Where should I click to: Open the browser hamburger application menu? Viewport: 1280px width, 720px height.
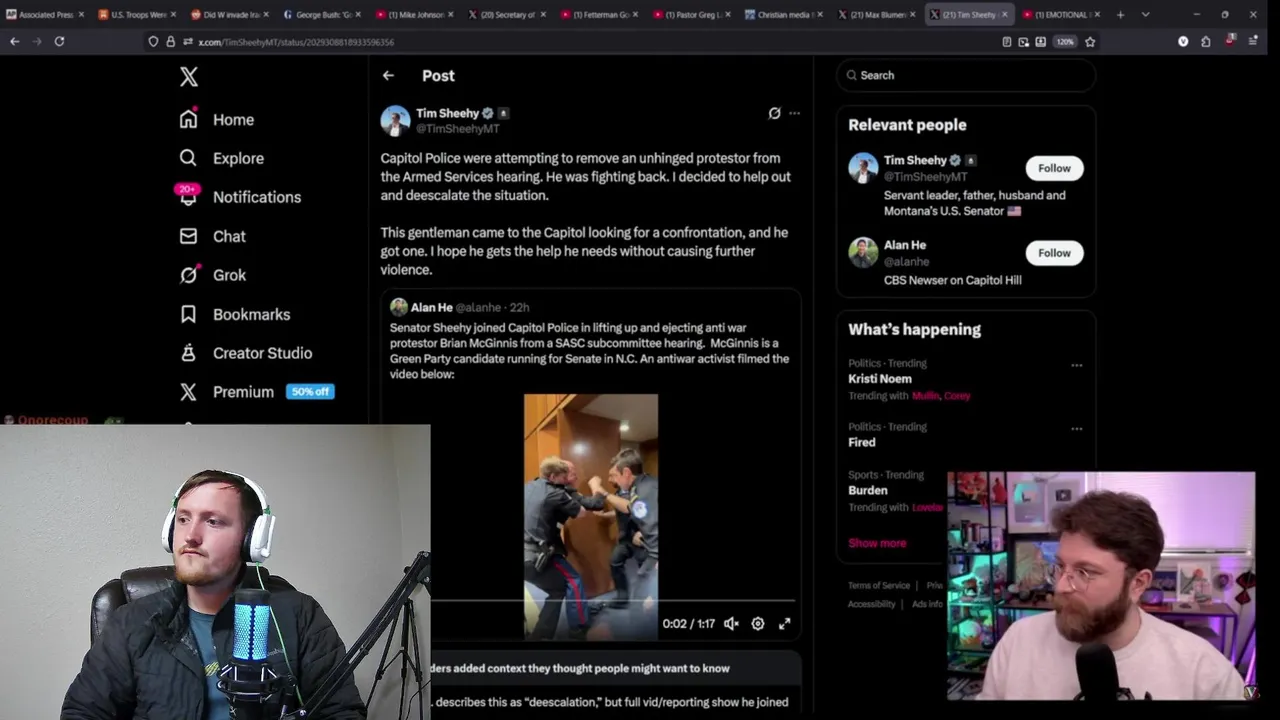pyautogui.click(x=1253, y=41)
